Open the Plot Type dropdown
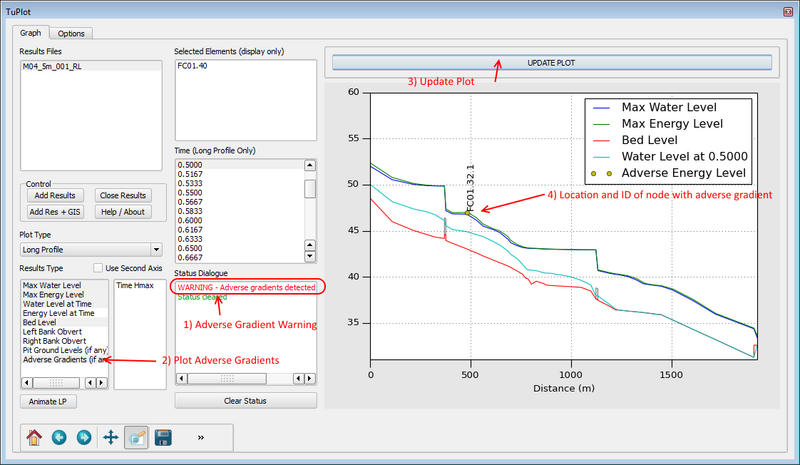The width and height of the screenshot is (800, 465). (90, 249)
